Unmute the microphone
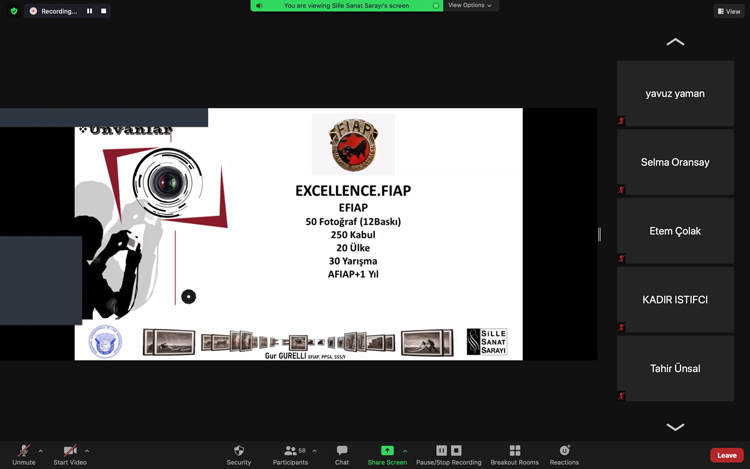This screenshot has height=469, width=750. pyautogui.click(x=23, y=451)
